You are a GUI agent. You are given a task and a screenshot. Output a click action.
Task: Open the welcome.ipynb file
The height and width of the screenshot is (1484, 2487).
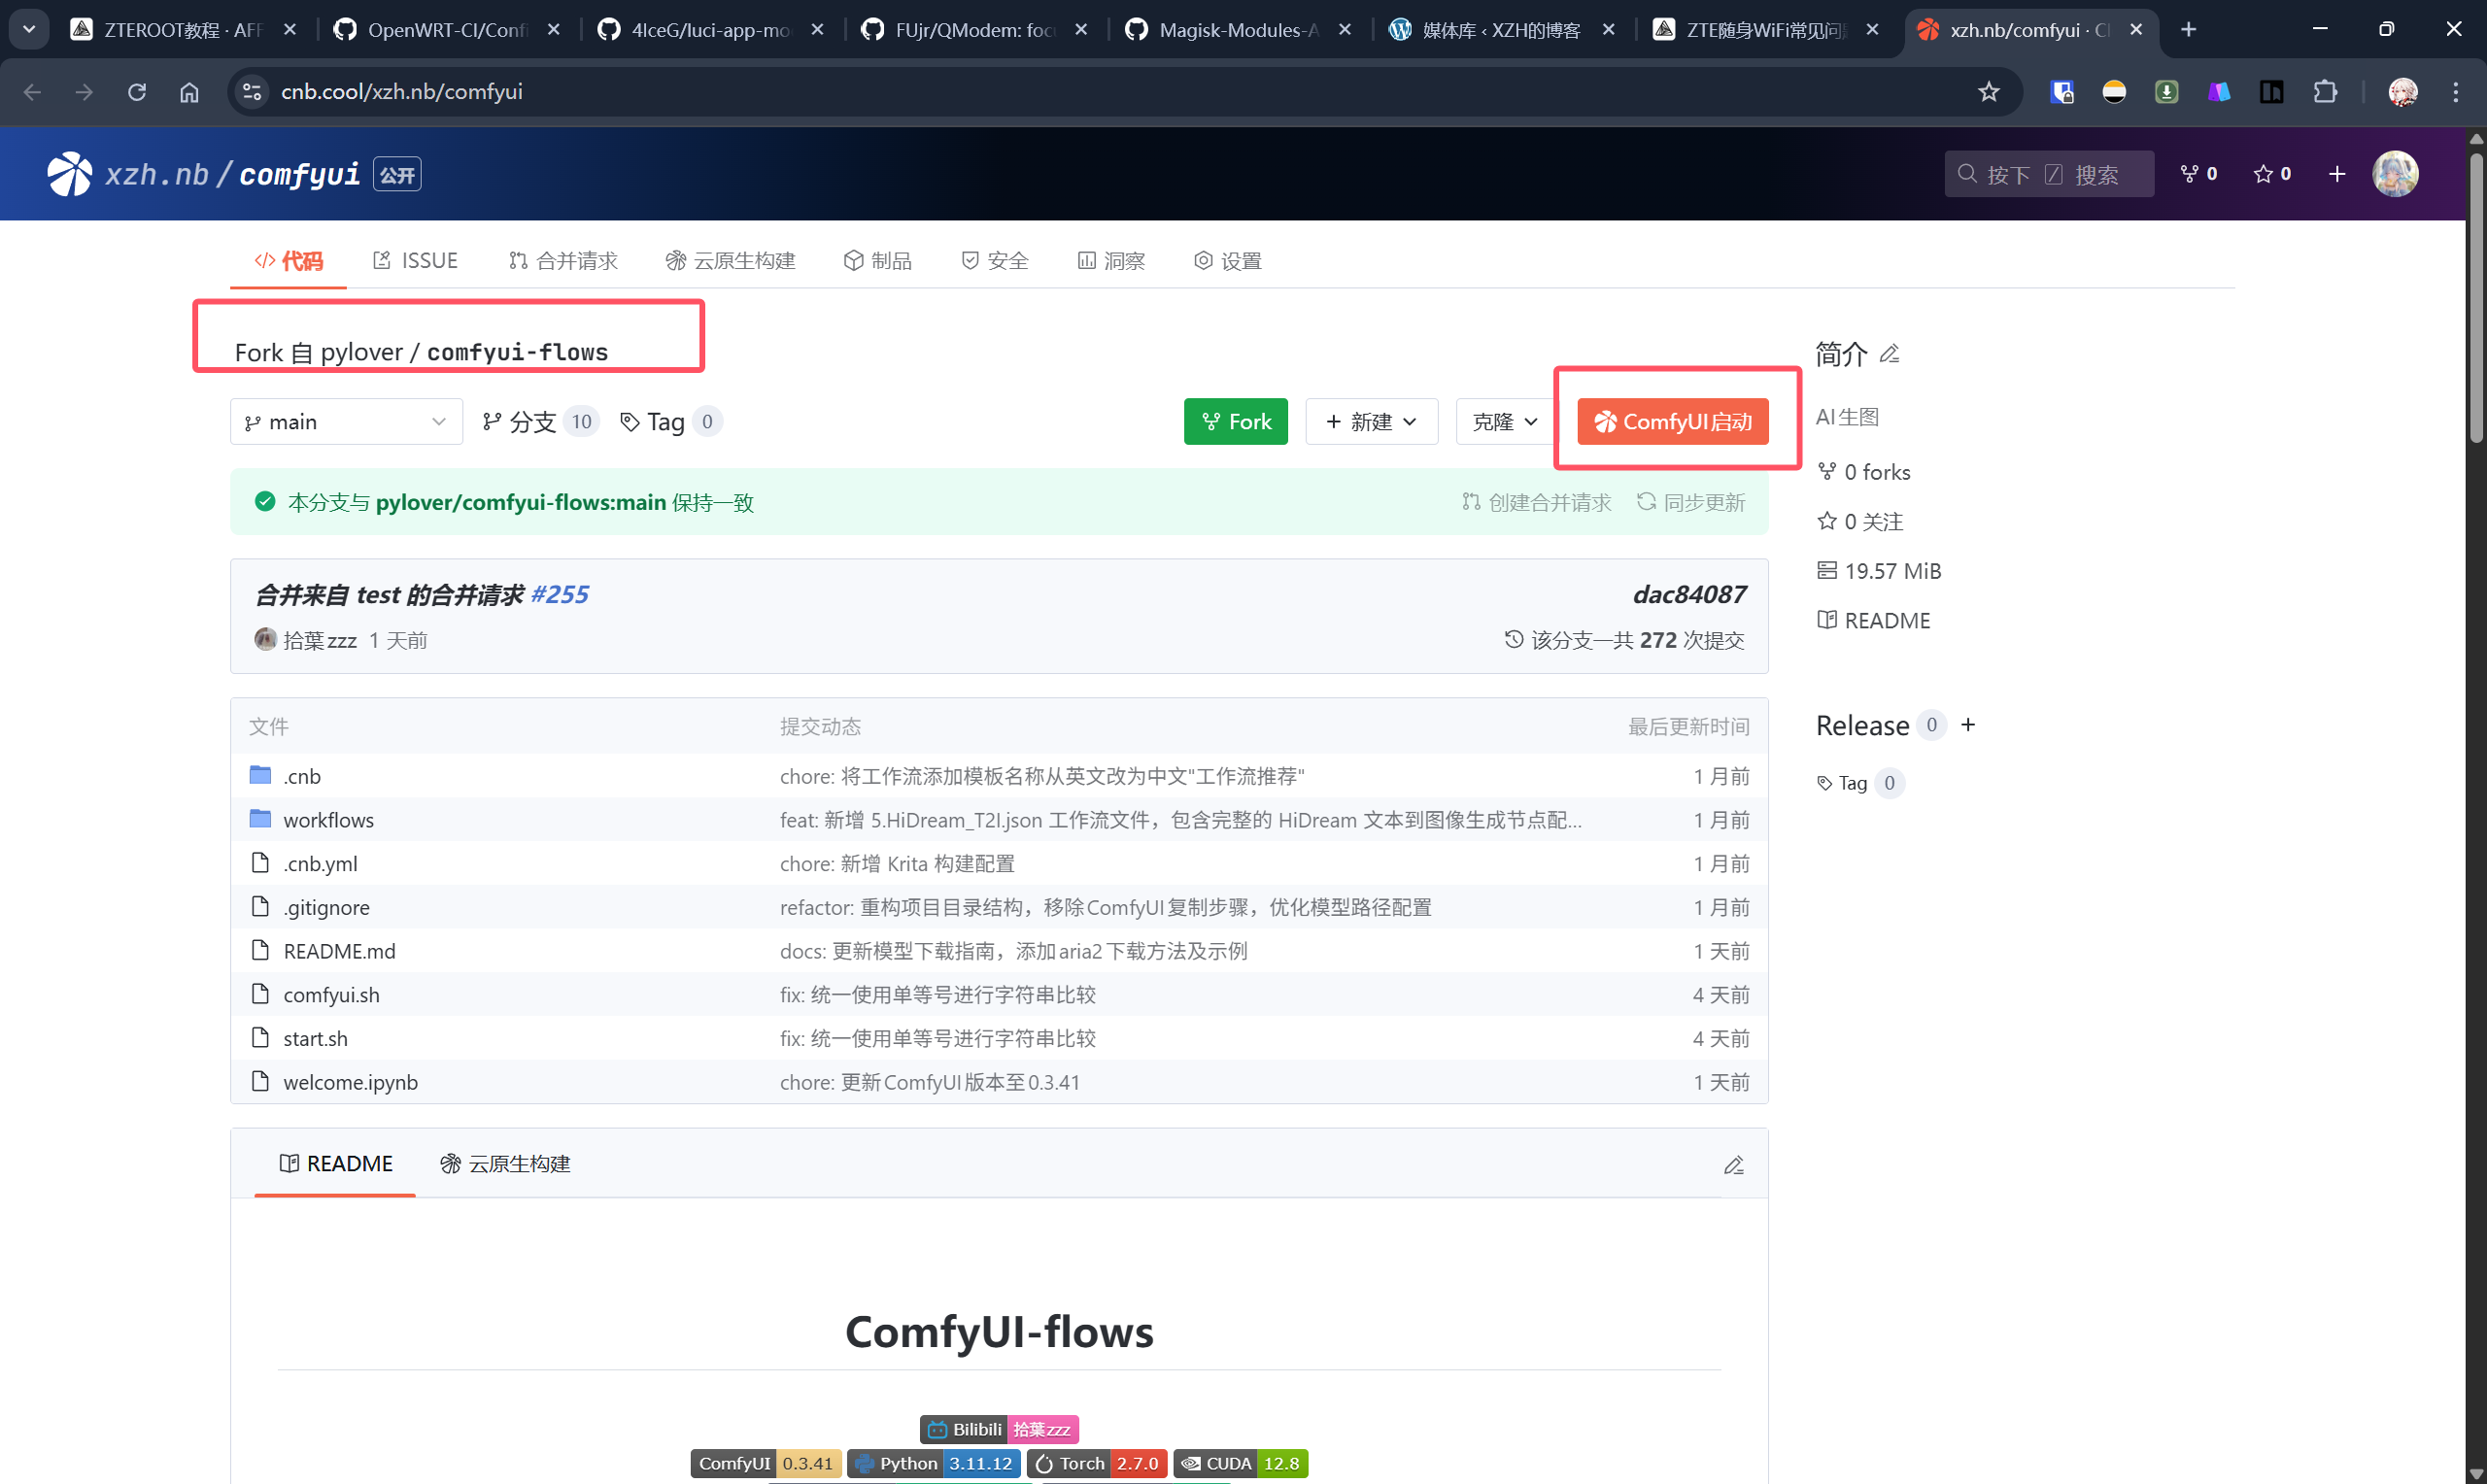tap(350, 1083)
